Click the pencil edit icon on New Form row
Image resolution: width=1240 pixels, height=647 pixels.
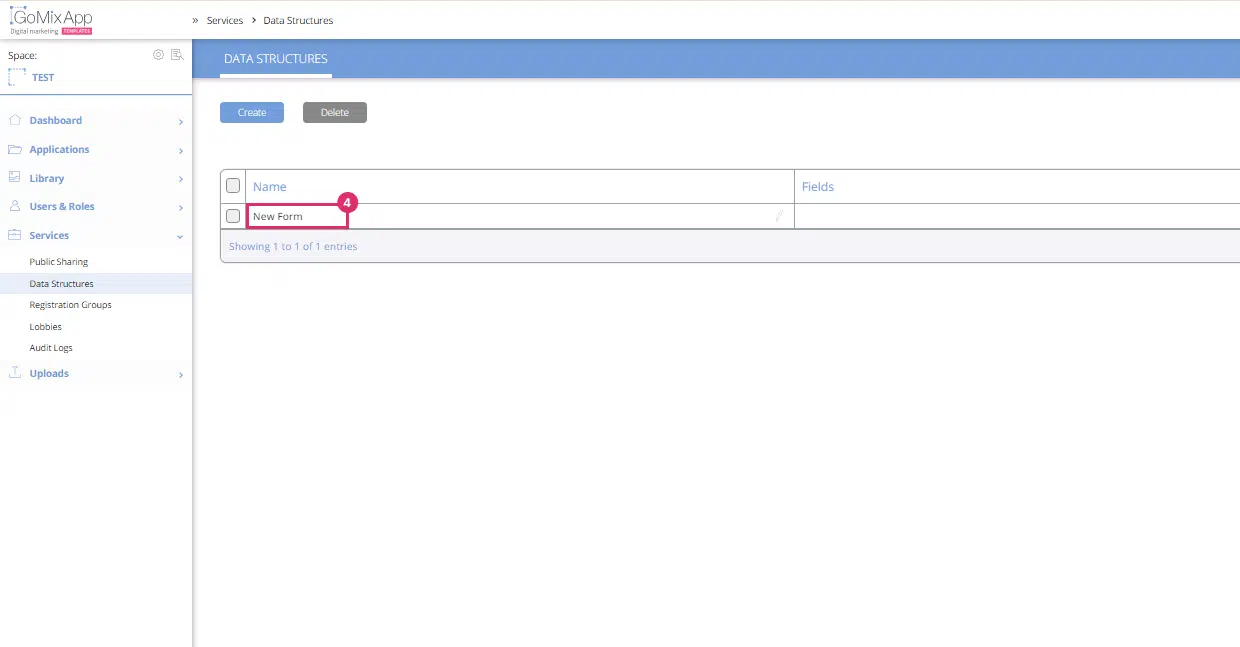click(x=779, y=216)
